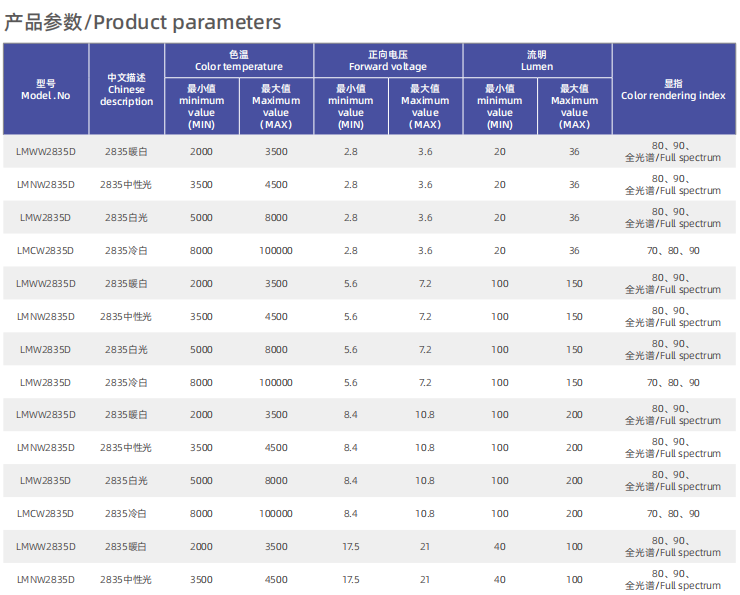The width and height of the screenshot is (740, 595).
Task: Click minimum value header under Forward voltage
Action: (x=351, y=106)
